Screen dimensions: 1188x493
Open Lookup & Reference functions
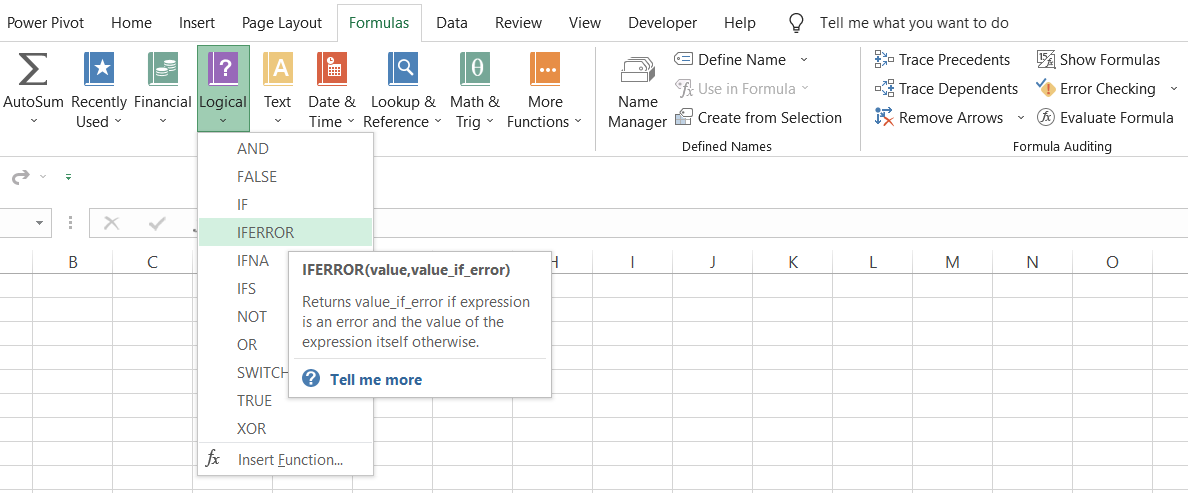(x=403, y=70)
